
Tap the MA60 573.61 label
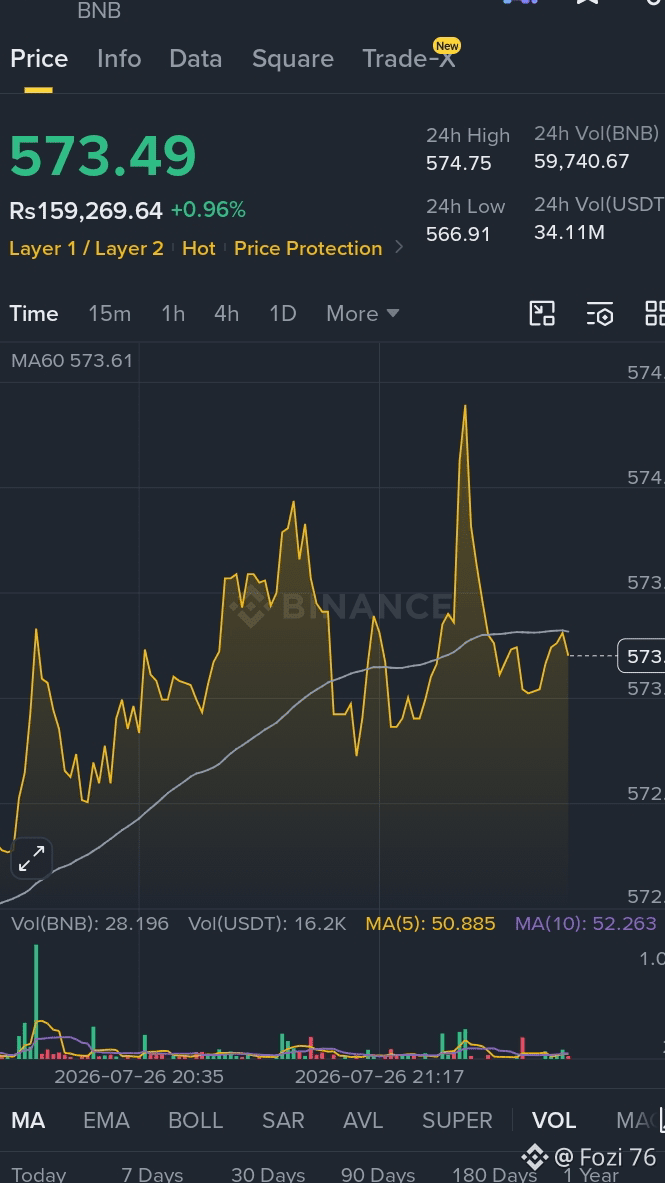coord(72,361)
